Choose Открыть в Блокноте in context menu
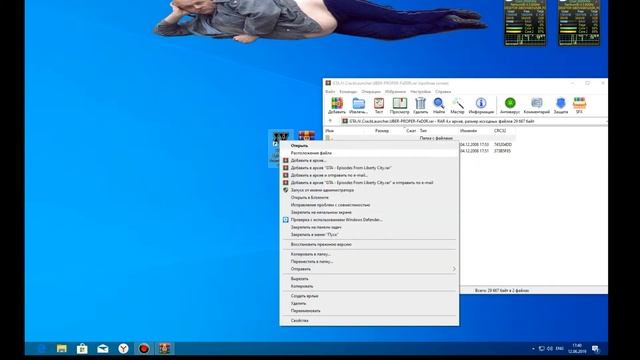 click(369, 198)
